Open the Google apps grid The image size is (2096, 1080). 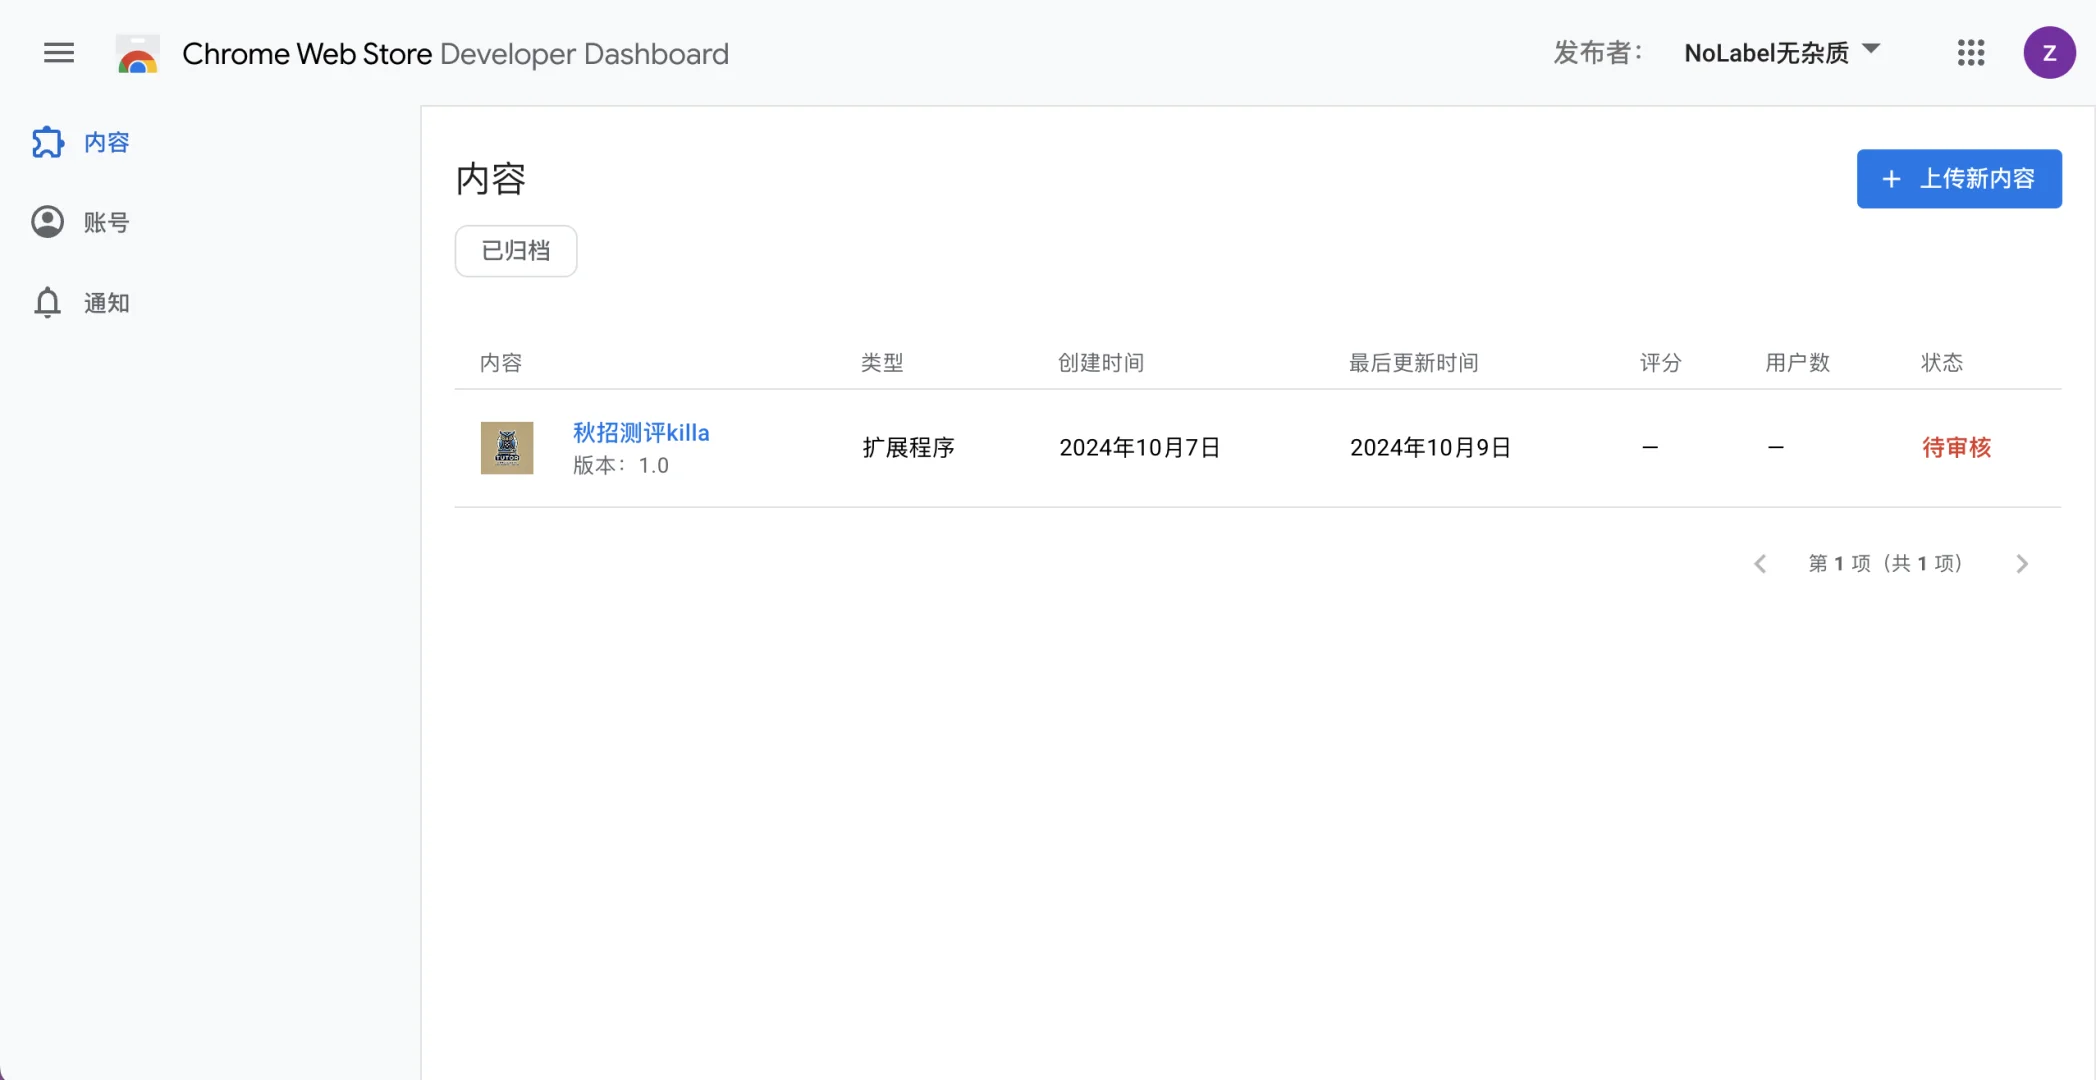pos(1970,52)
